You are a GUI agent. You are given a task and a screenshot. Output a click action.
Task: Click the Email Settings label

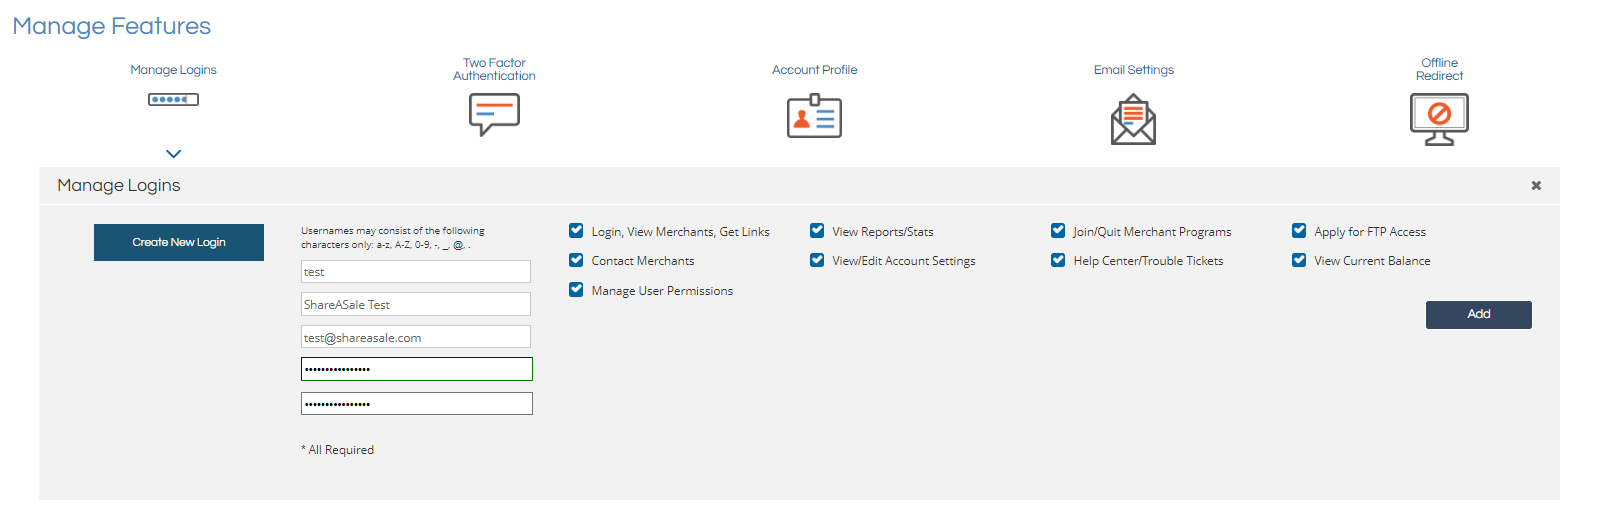tap(1133, 70)
